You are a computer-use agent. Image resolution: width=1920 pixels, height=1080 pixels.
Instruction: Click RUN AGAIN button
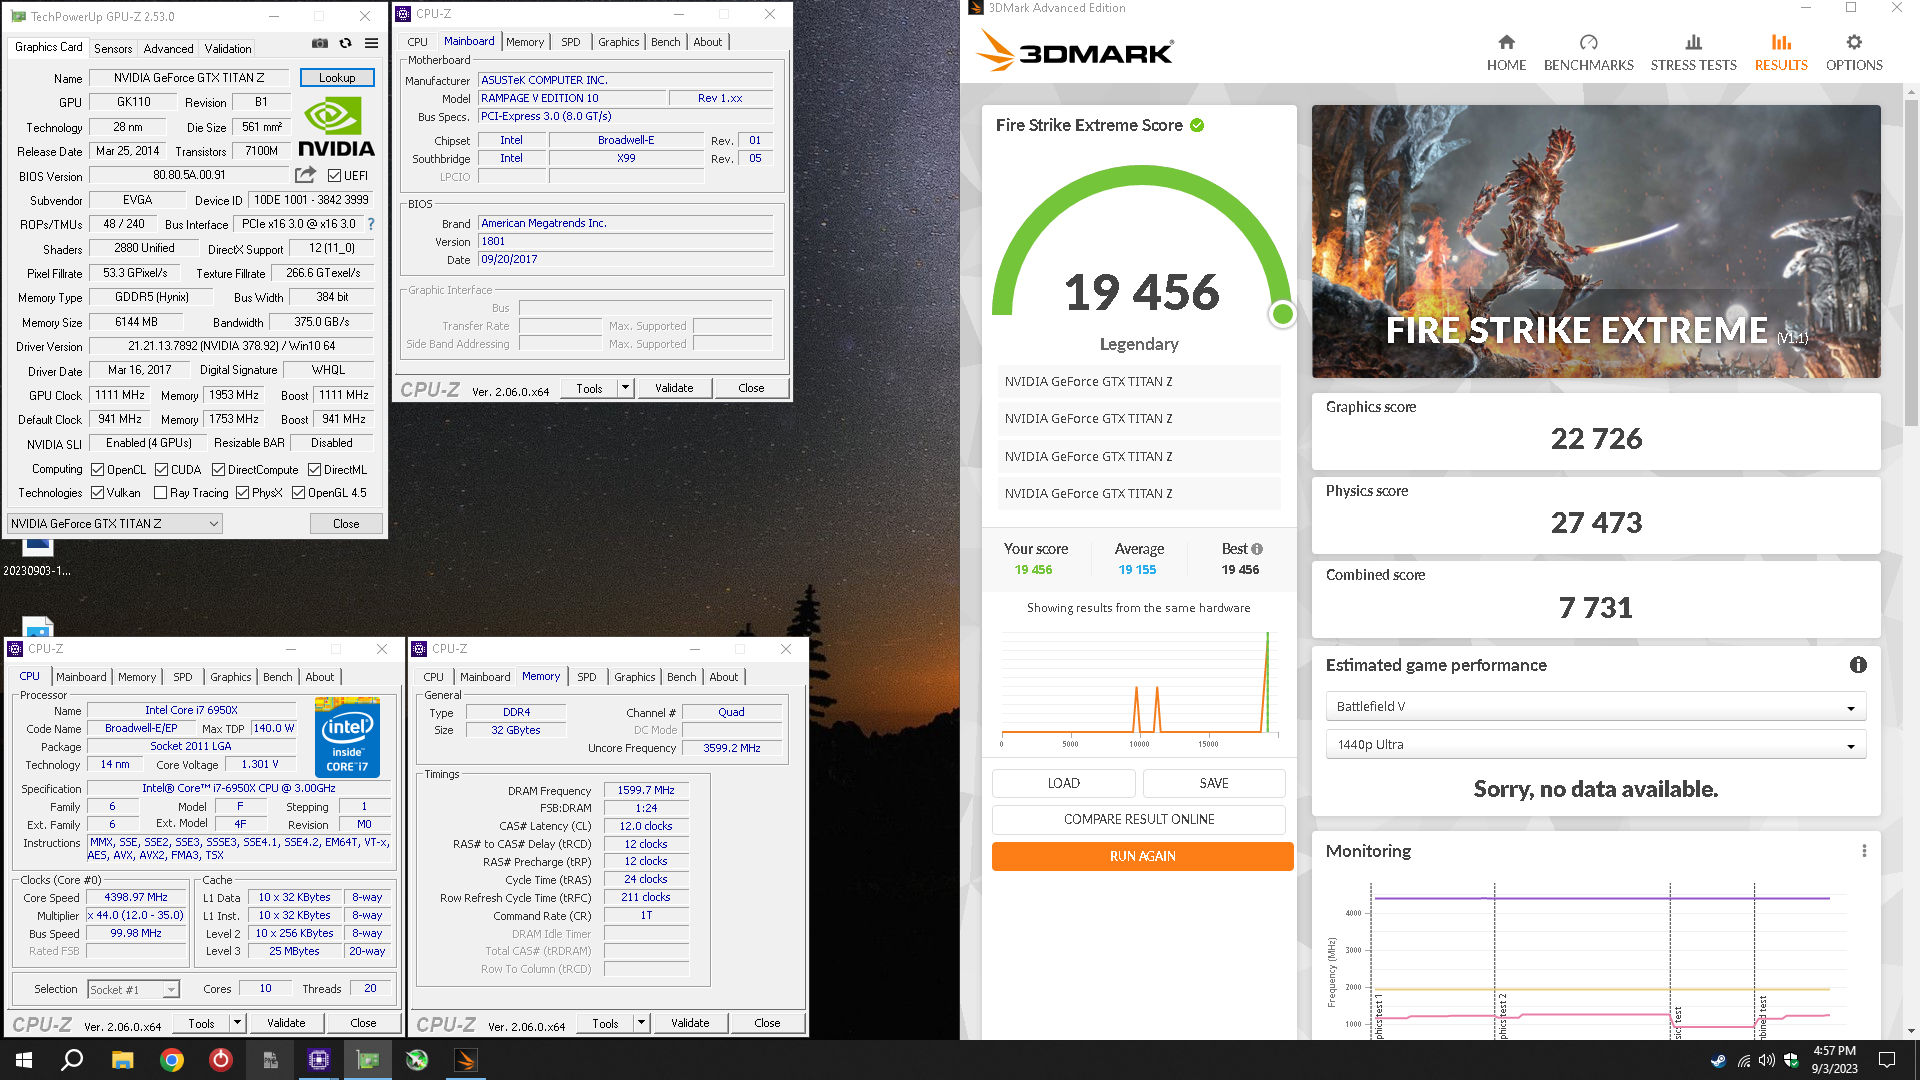1142,856
